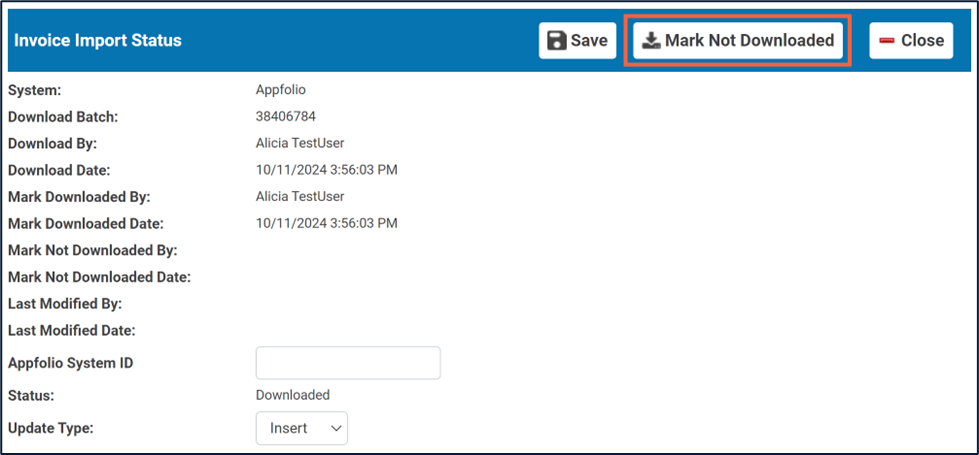This screenshot has height=455, width=979.
Task: Click the download tray icon on Mark Not Downloaded
Action: coord(651,41)
